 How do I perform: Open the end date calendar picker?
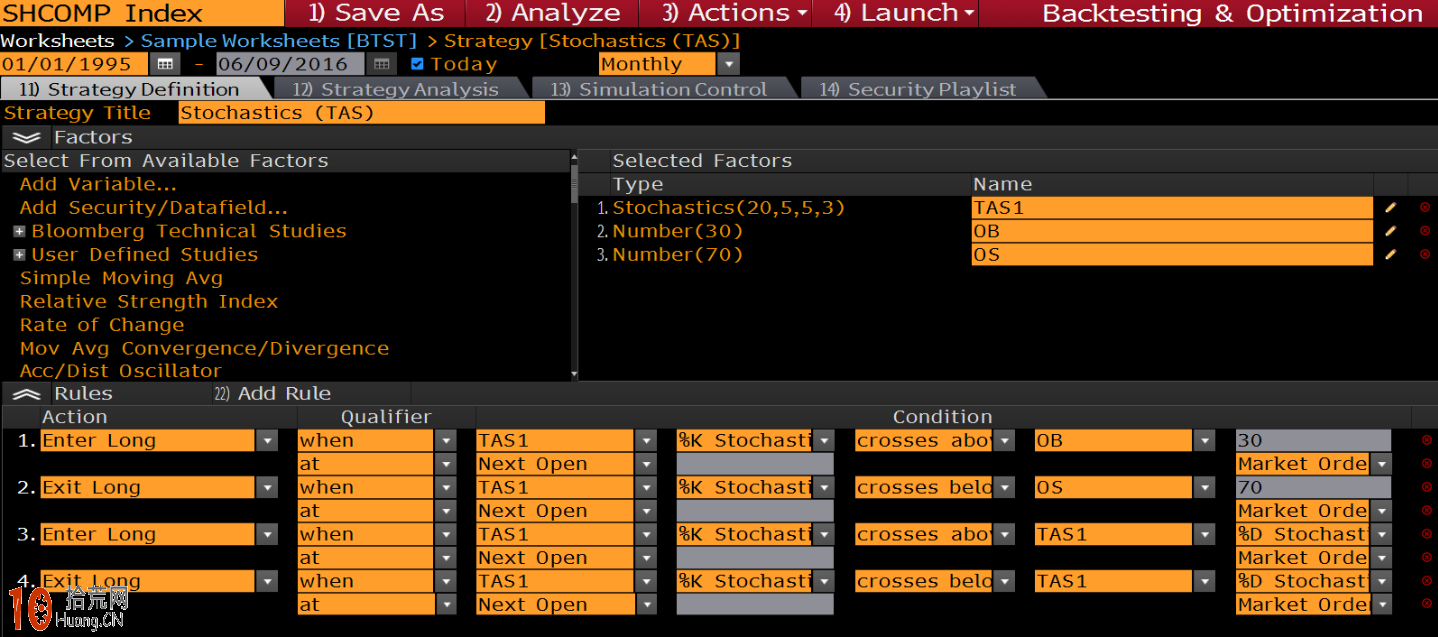381,64
